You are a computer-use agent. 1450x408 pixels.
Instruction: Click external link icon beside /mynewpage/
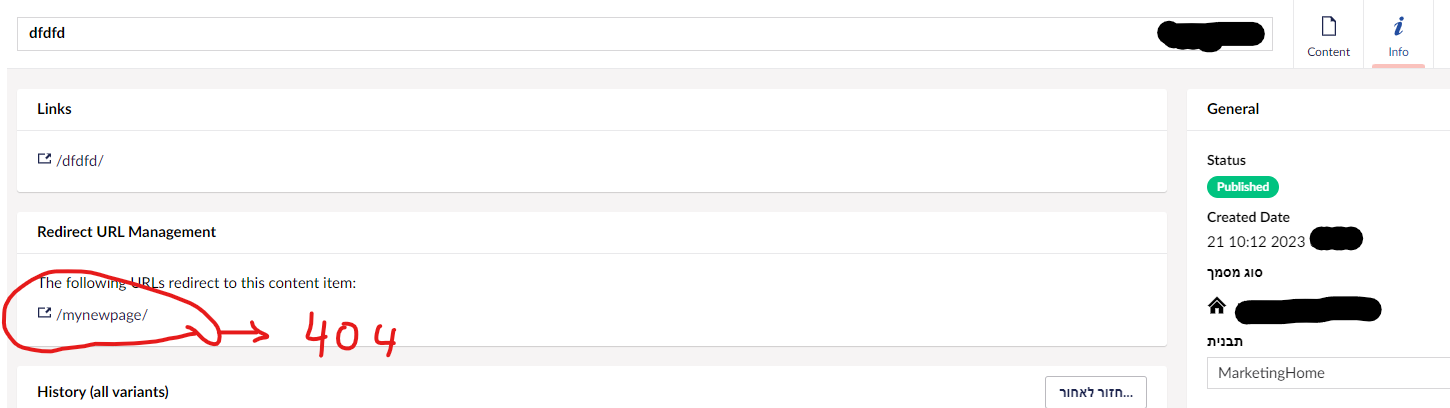pos(44,314)
